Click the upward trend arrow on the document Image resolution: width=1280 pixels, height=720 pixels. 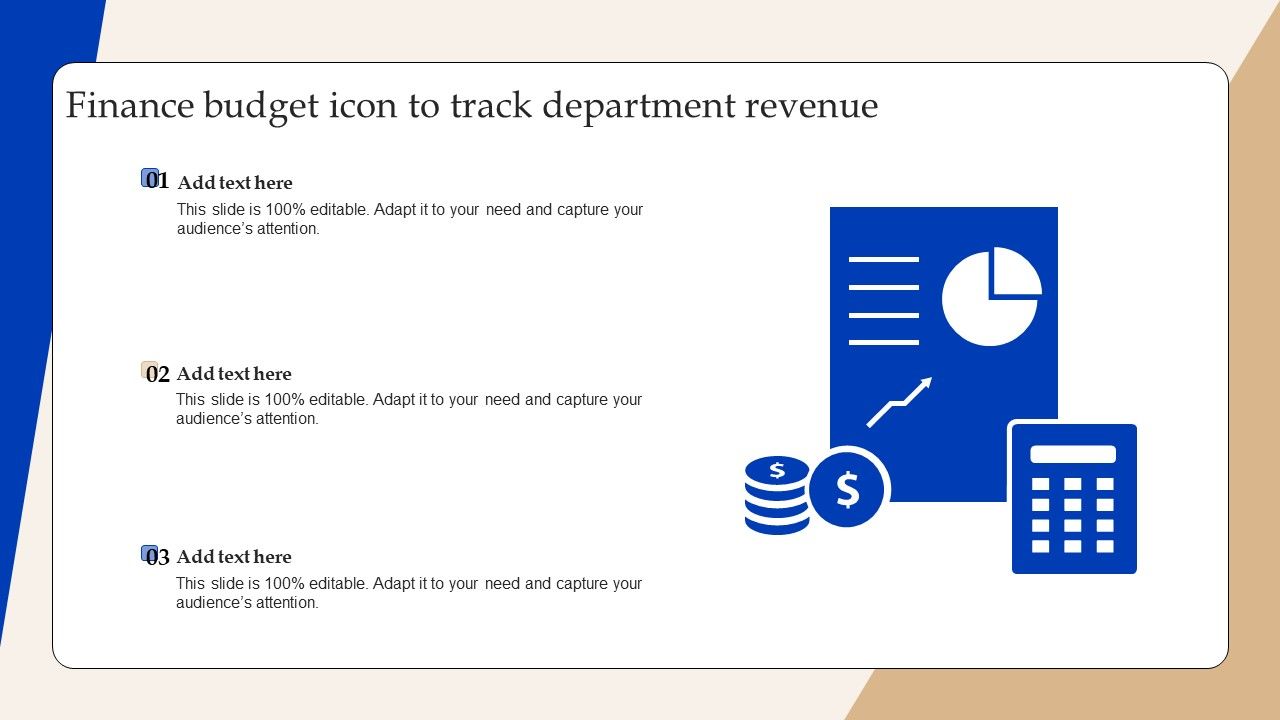click(x=899, y=402)
